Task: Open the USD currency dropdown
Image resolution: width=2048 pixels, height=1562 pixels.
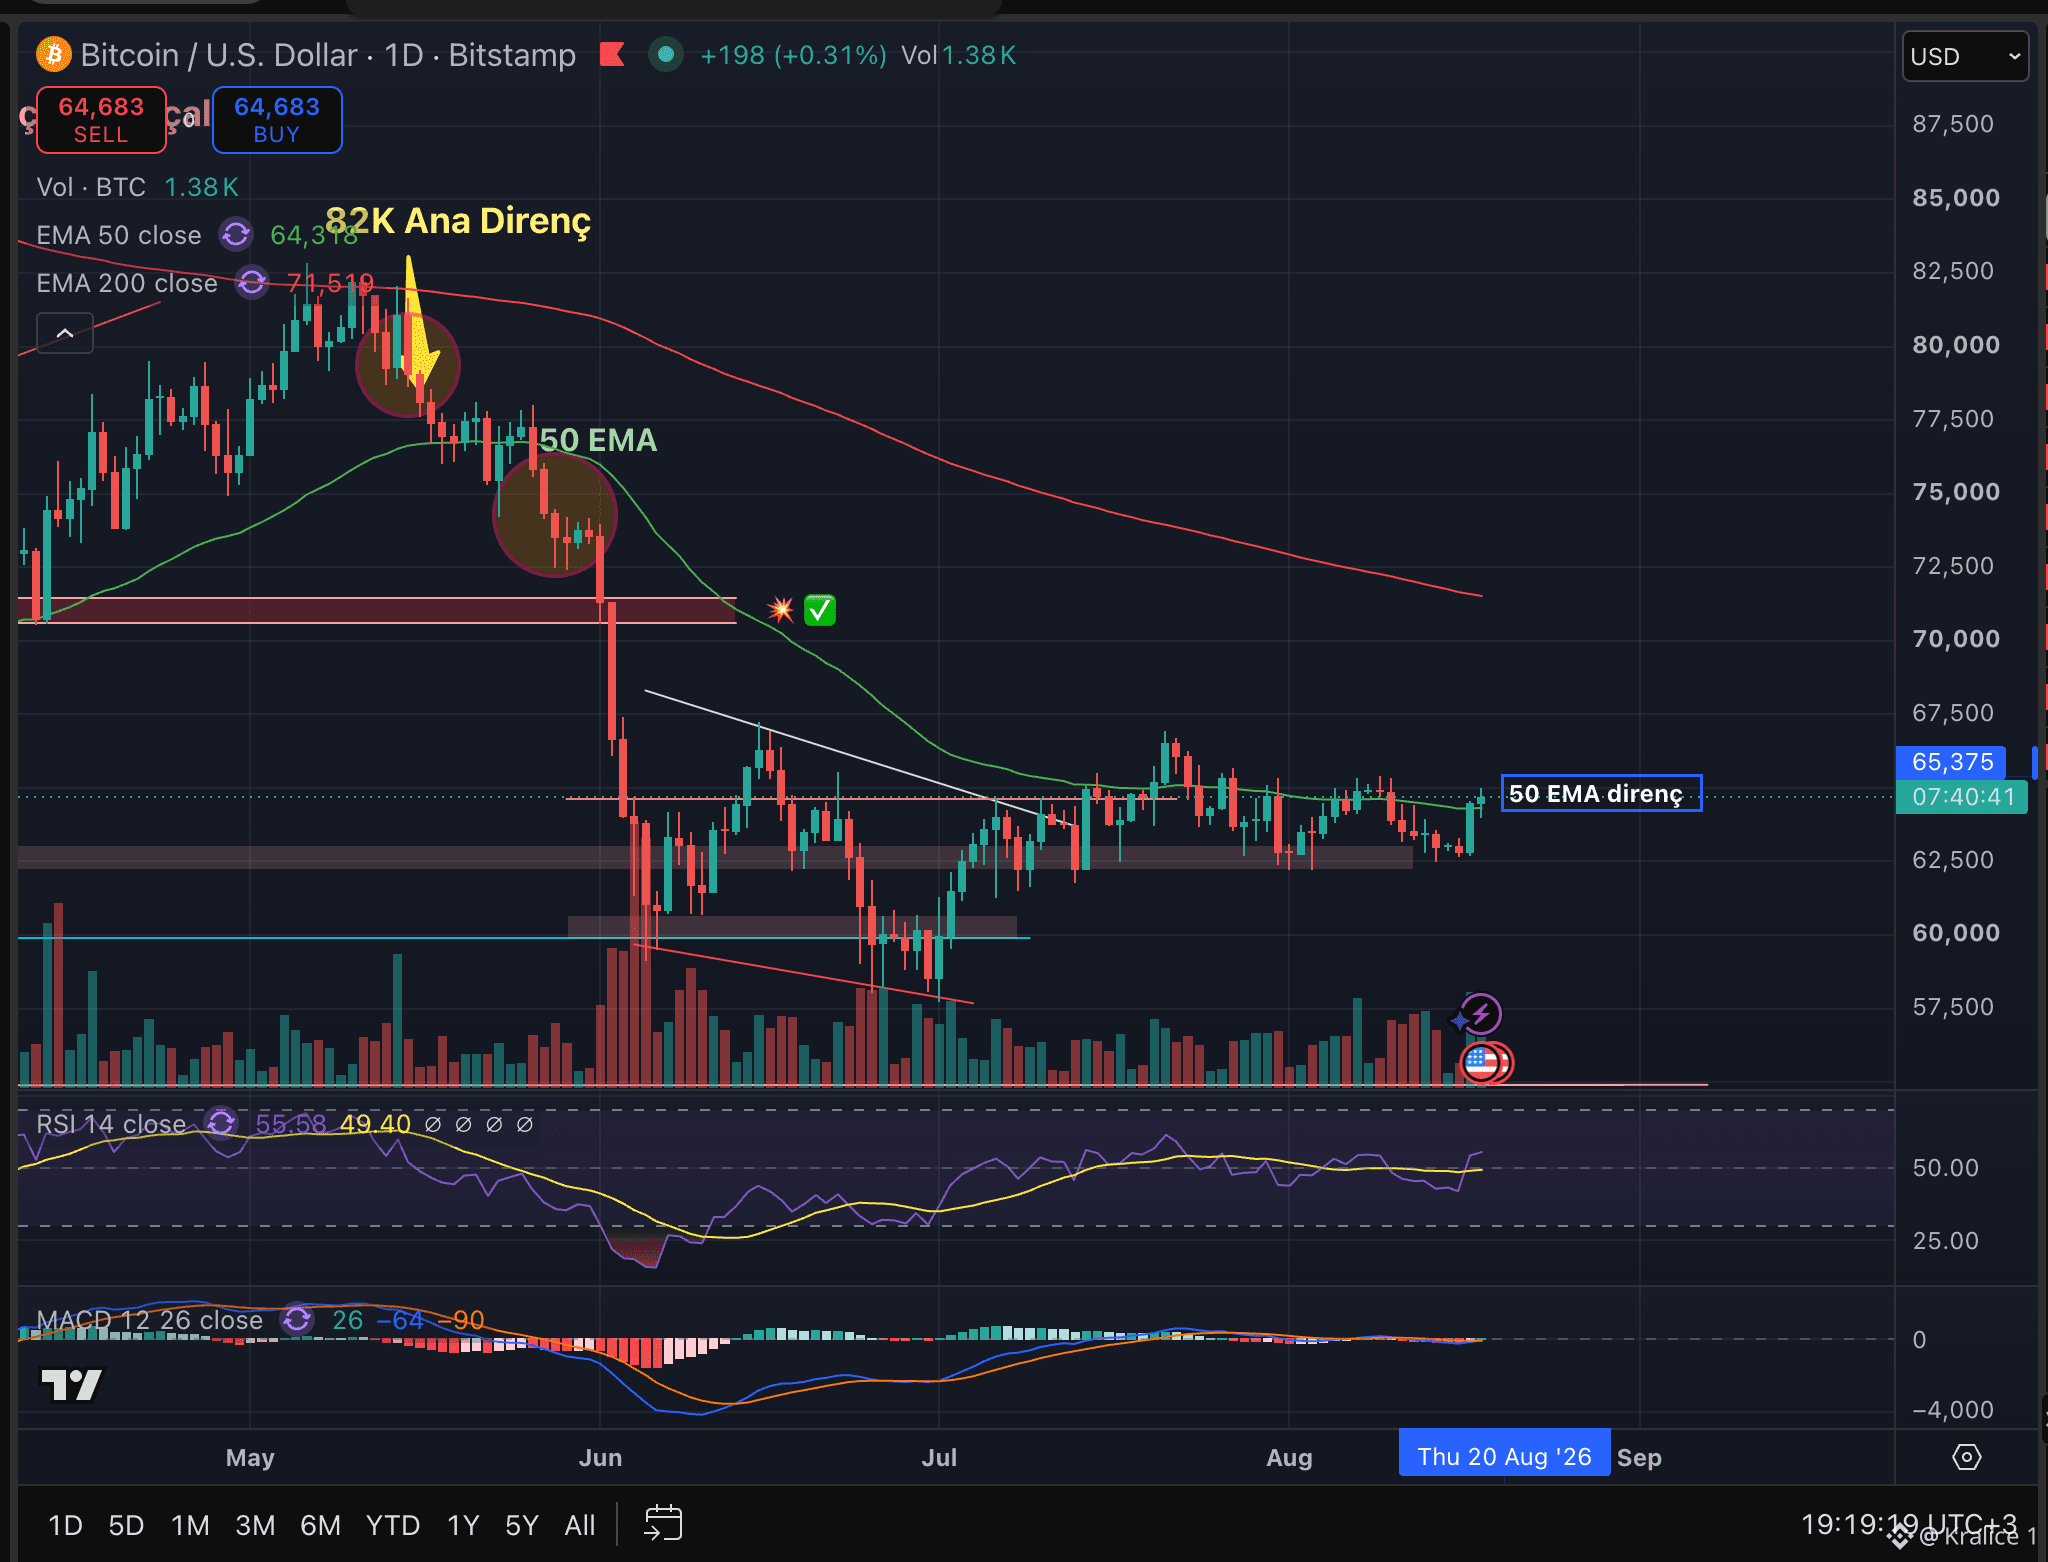Action: [1965, 56]
